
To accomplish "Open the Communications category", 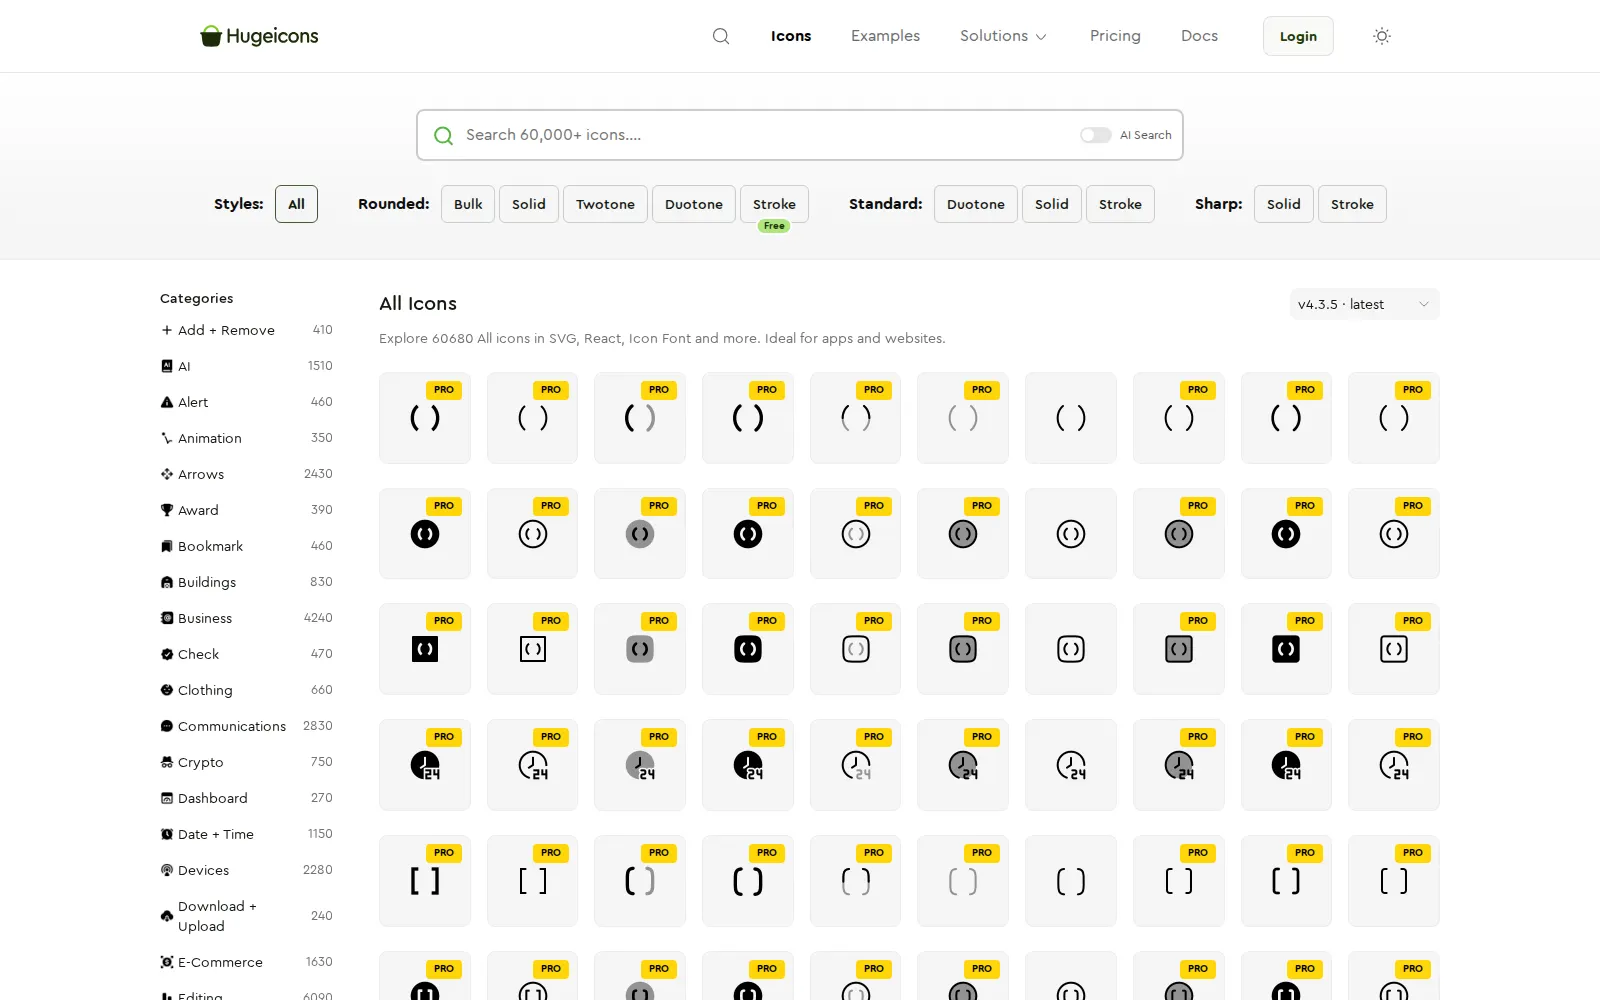I will click(246, 726).
